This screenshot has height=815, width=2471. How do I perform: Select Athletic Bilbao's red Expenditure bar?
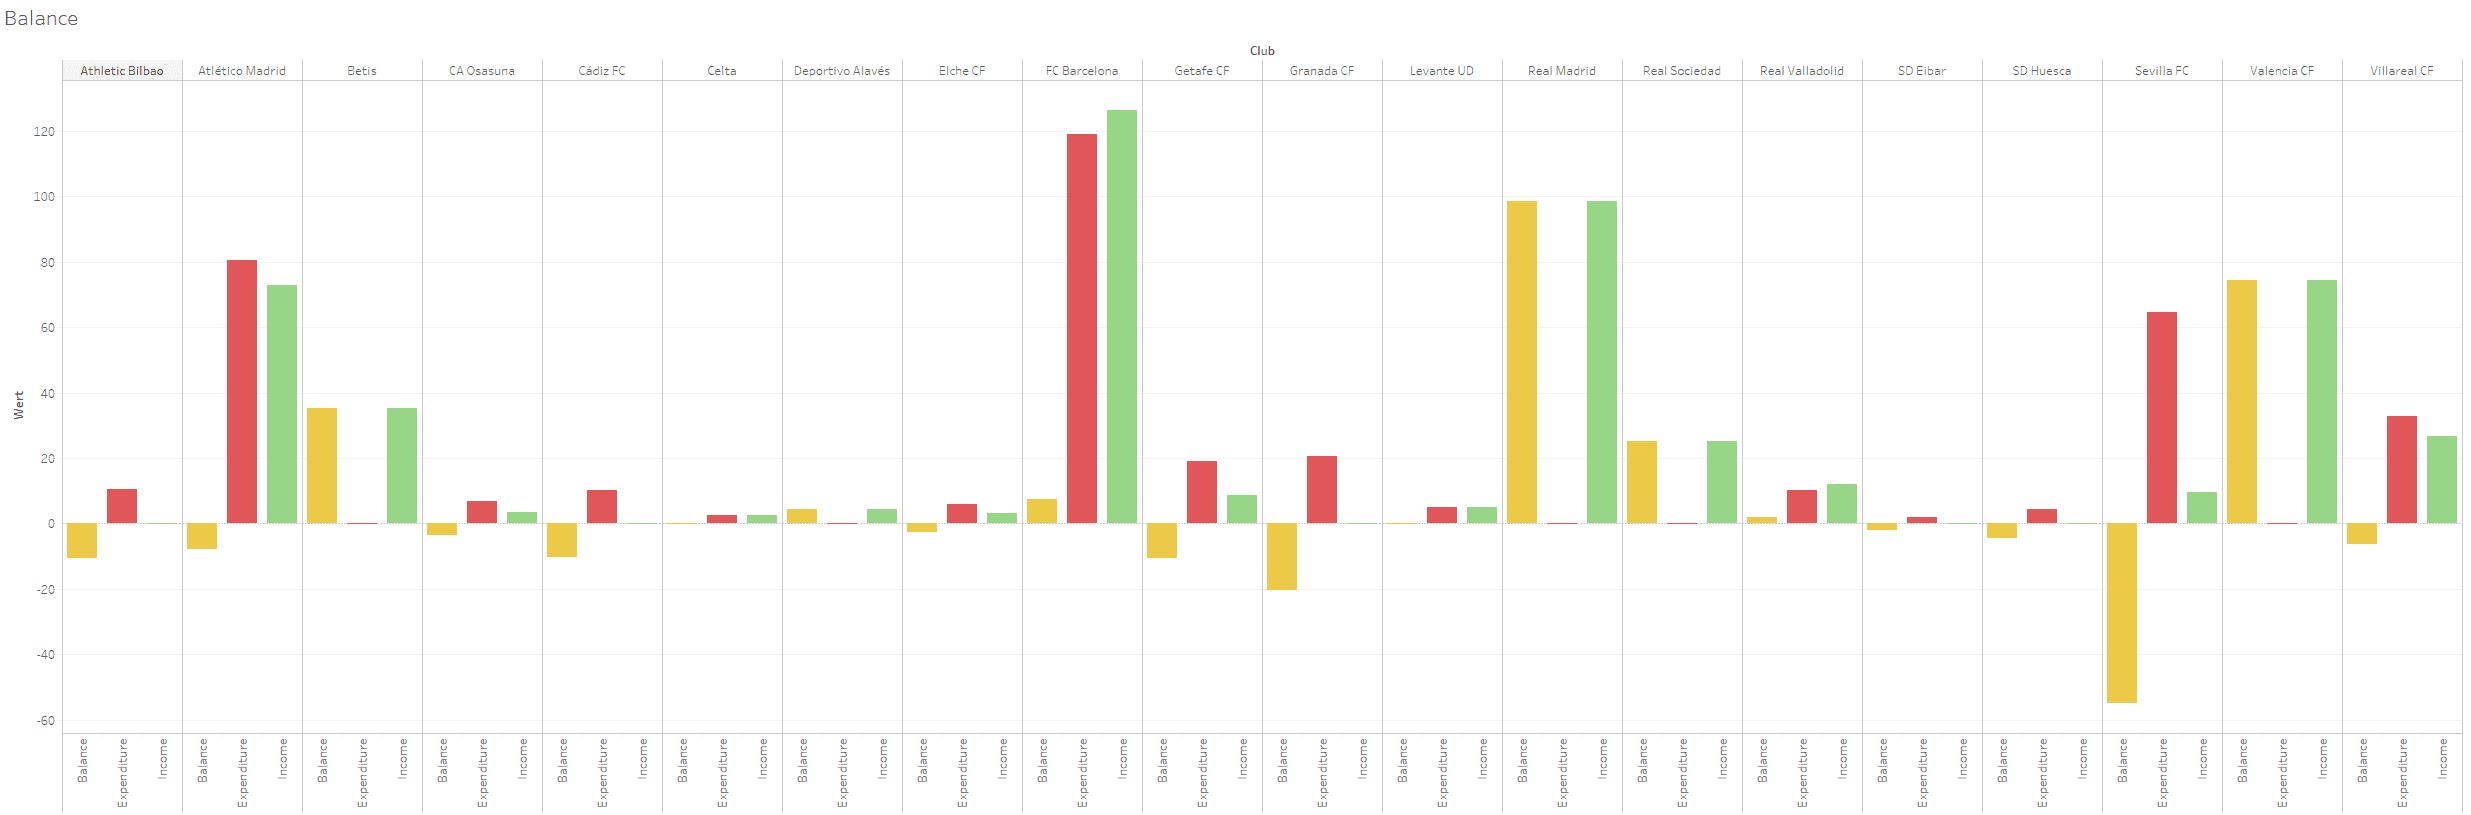pos(122,506)
